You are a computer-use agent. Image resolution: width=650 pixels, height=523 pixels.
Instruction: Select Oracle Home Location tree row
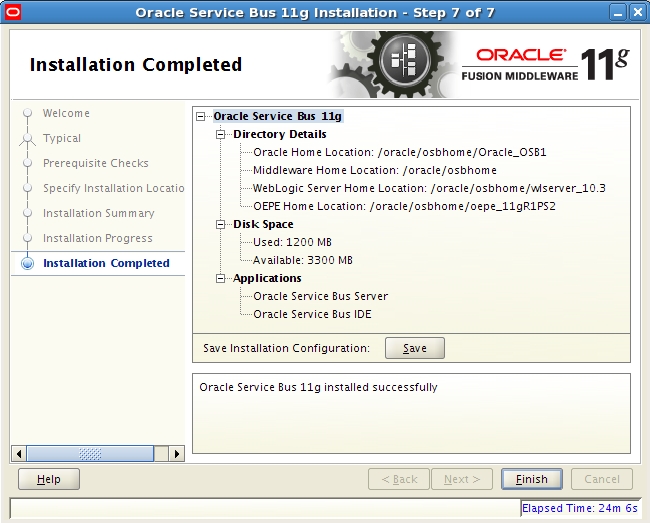(400, 152)
